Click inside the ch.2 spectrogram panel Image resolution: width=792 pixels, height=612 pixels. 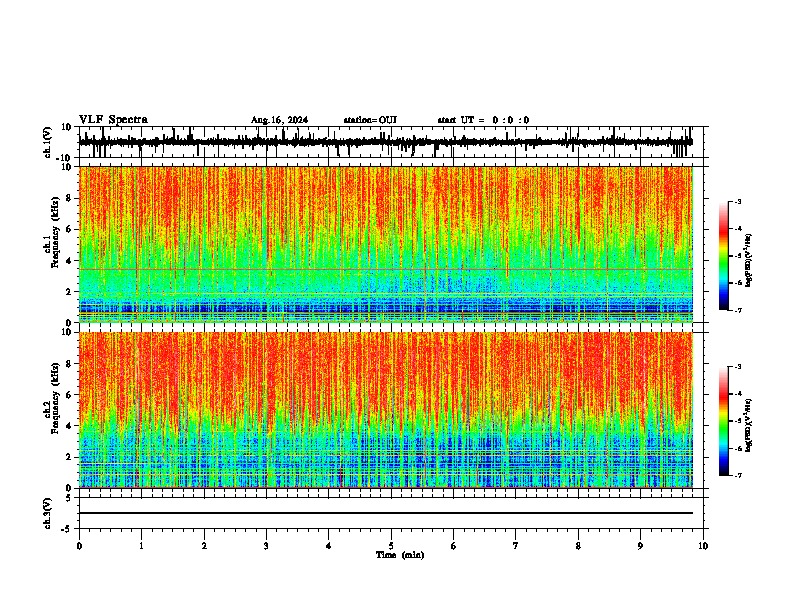click(x=386, y=410)
